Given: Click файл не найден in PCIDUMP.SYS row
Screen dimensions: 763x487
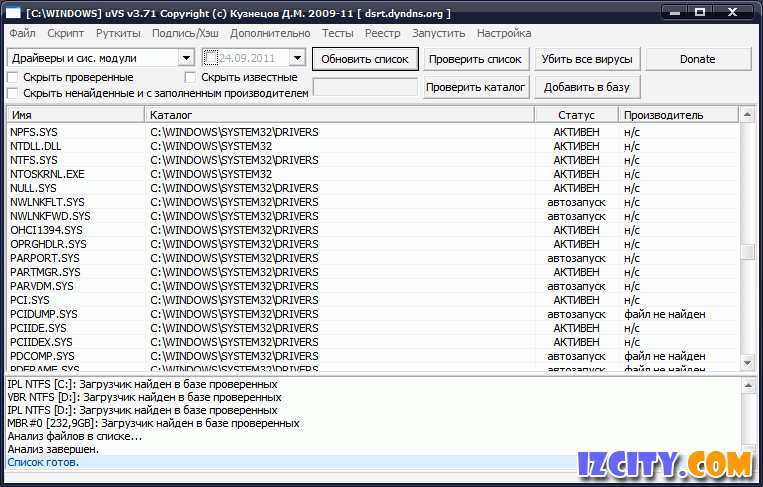Looking at the screenshot, I should coord(665,314).
